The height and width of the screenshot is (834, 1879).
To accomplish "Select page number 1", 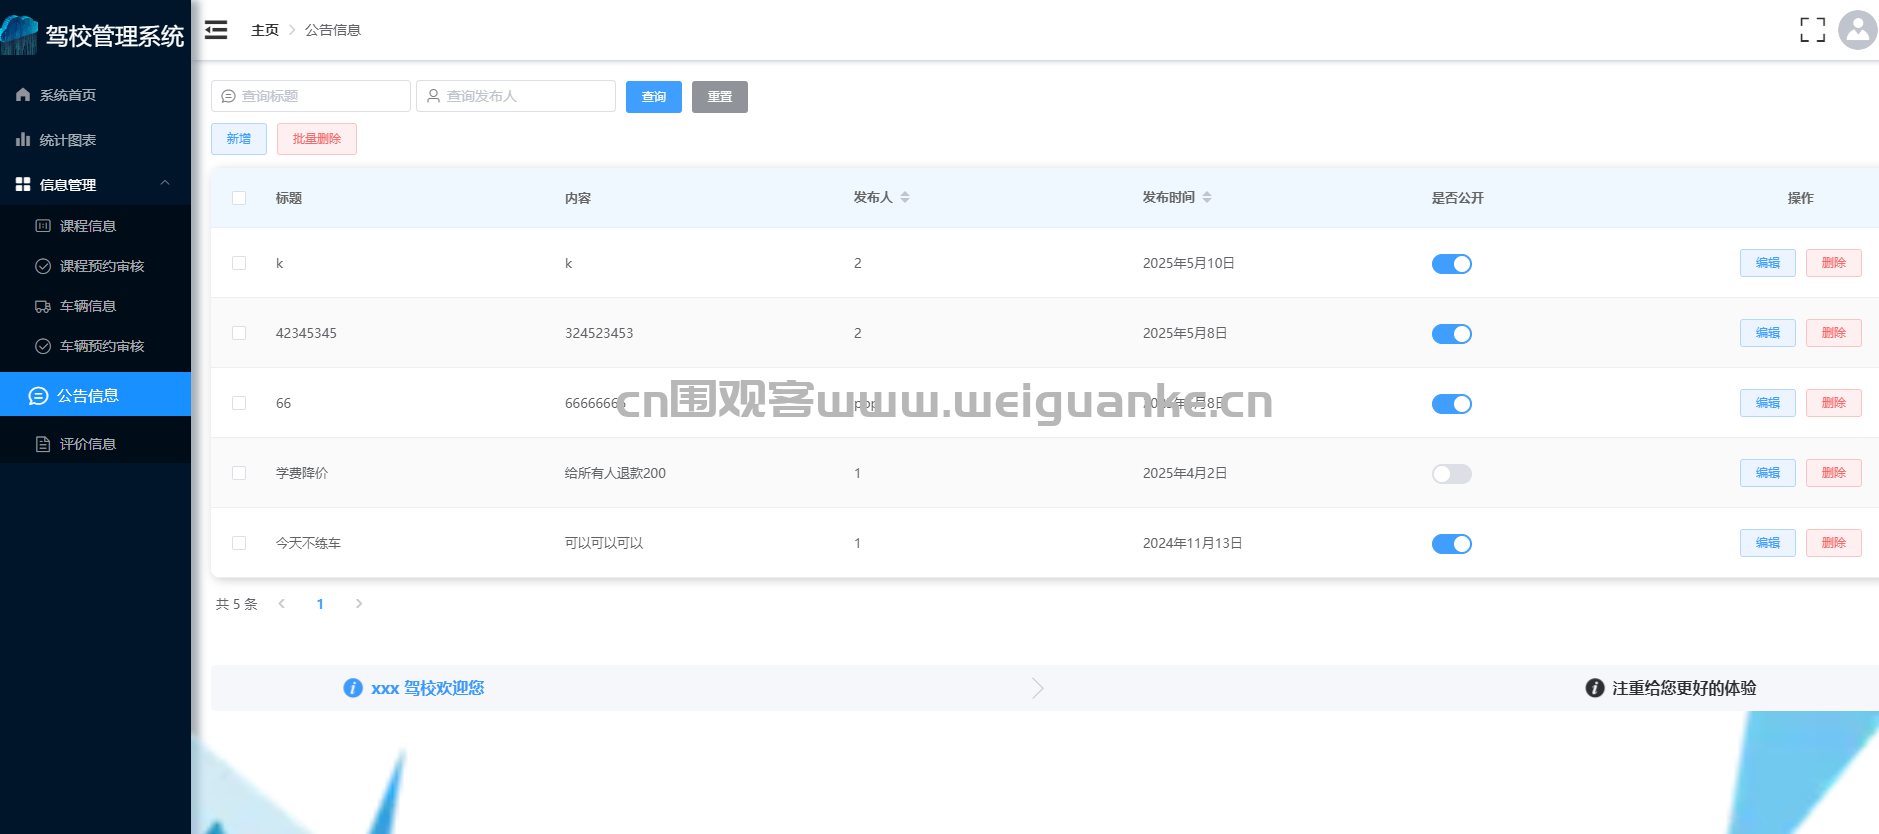I will pyautogui.click(x=320, y=604).
